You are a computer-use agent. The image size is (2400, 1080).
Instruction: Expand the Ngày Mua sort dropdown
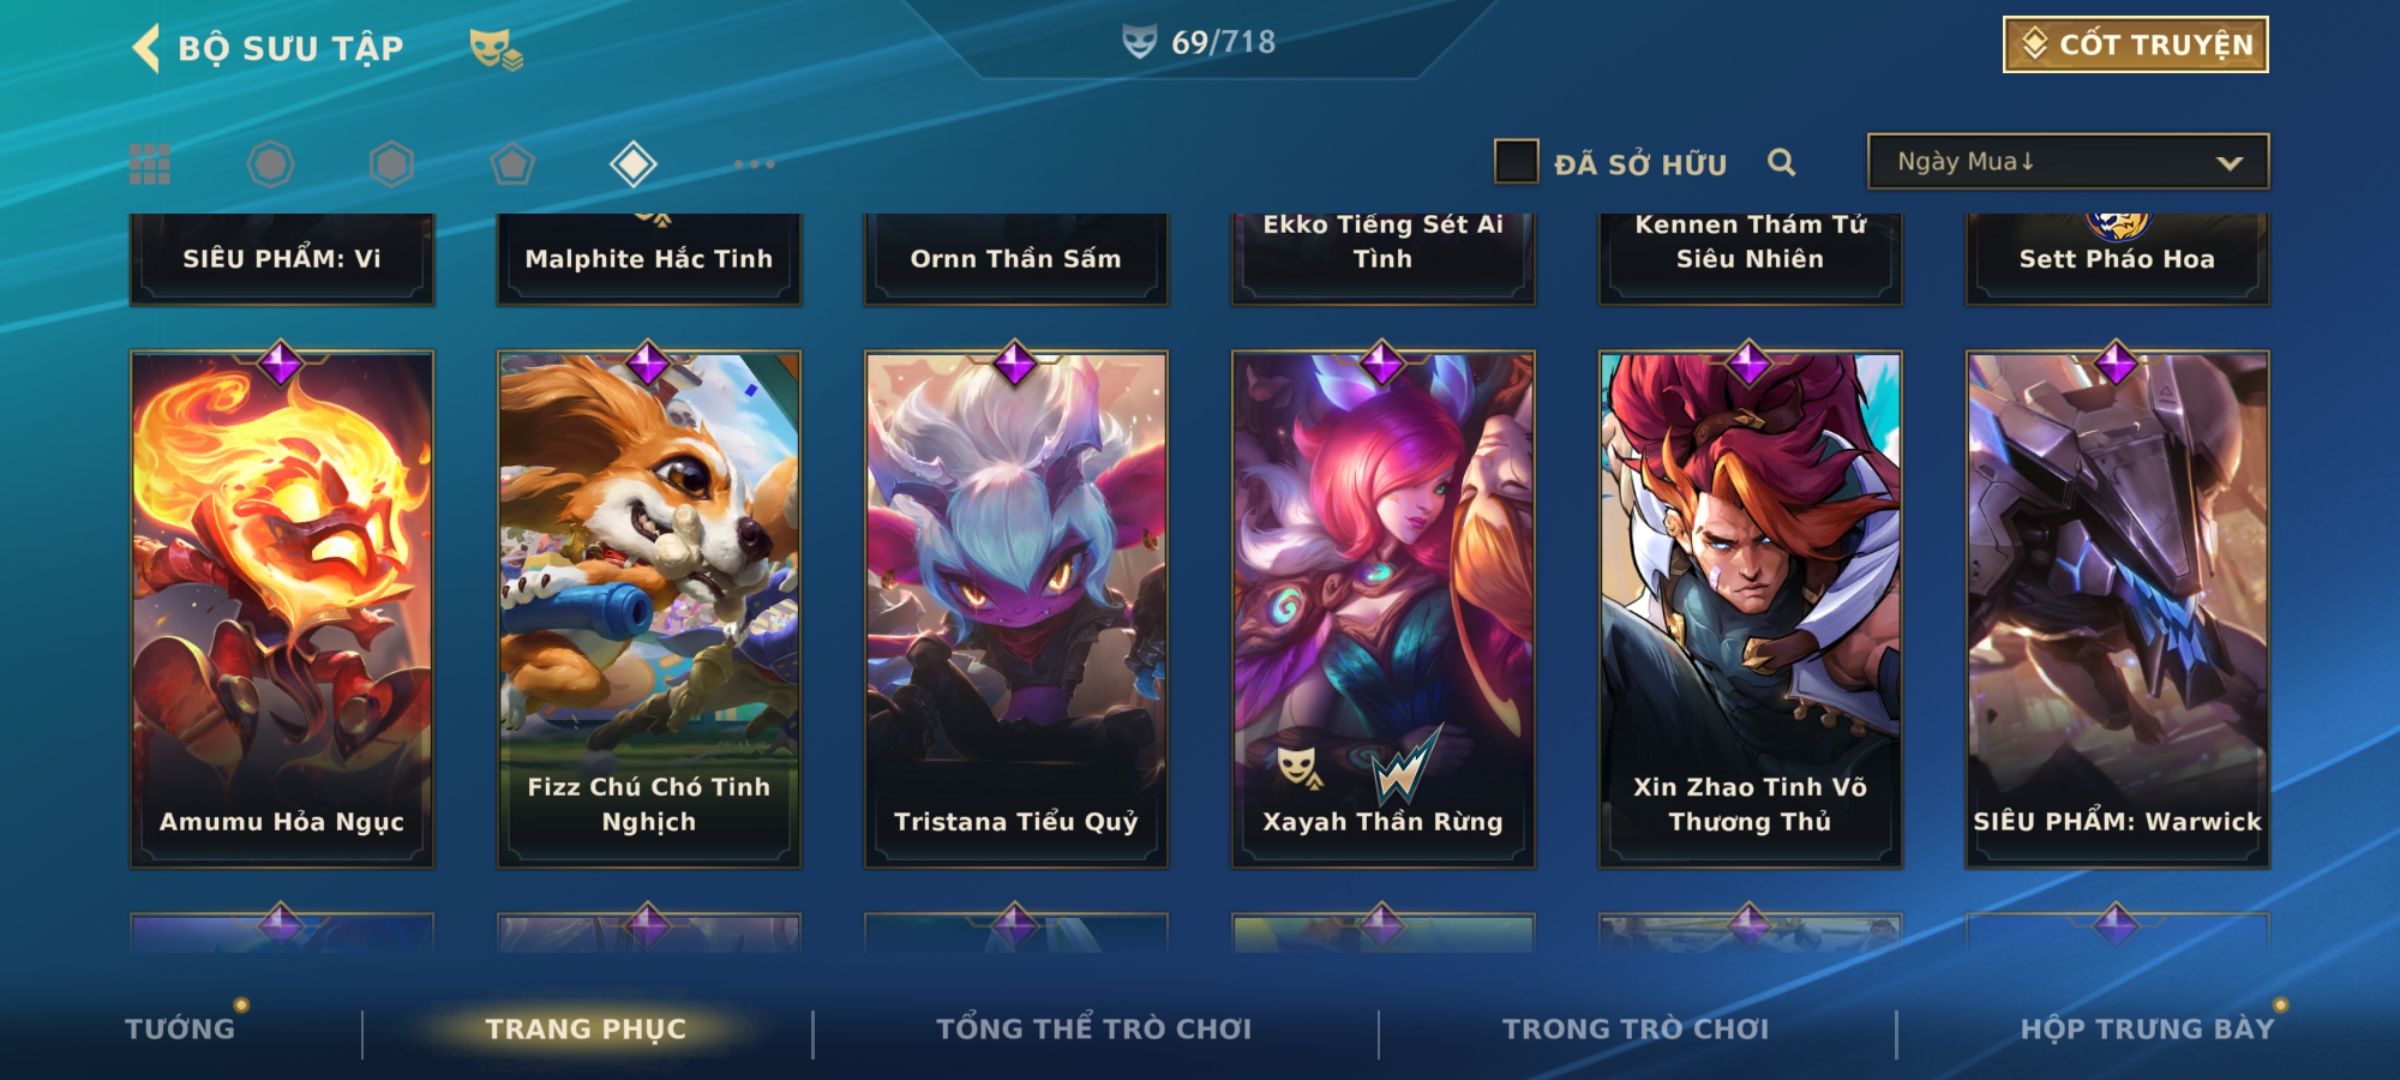pos(2068,161)
